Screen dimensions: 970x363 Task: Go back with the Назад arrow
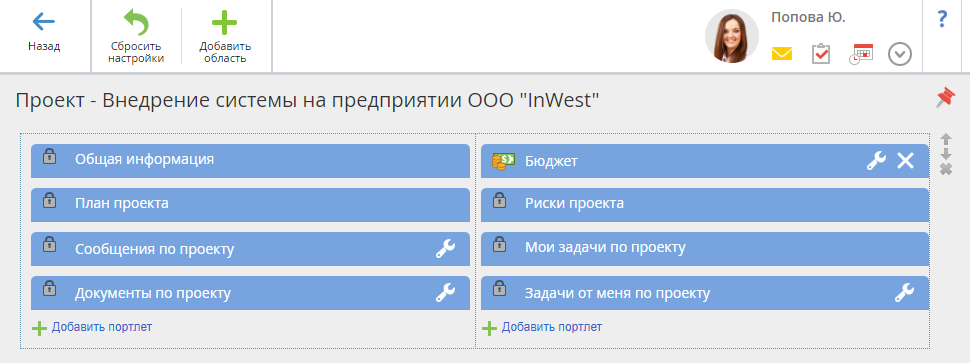tap(43, 22)
